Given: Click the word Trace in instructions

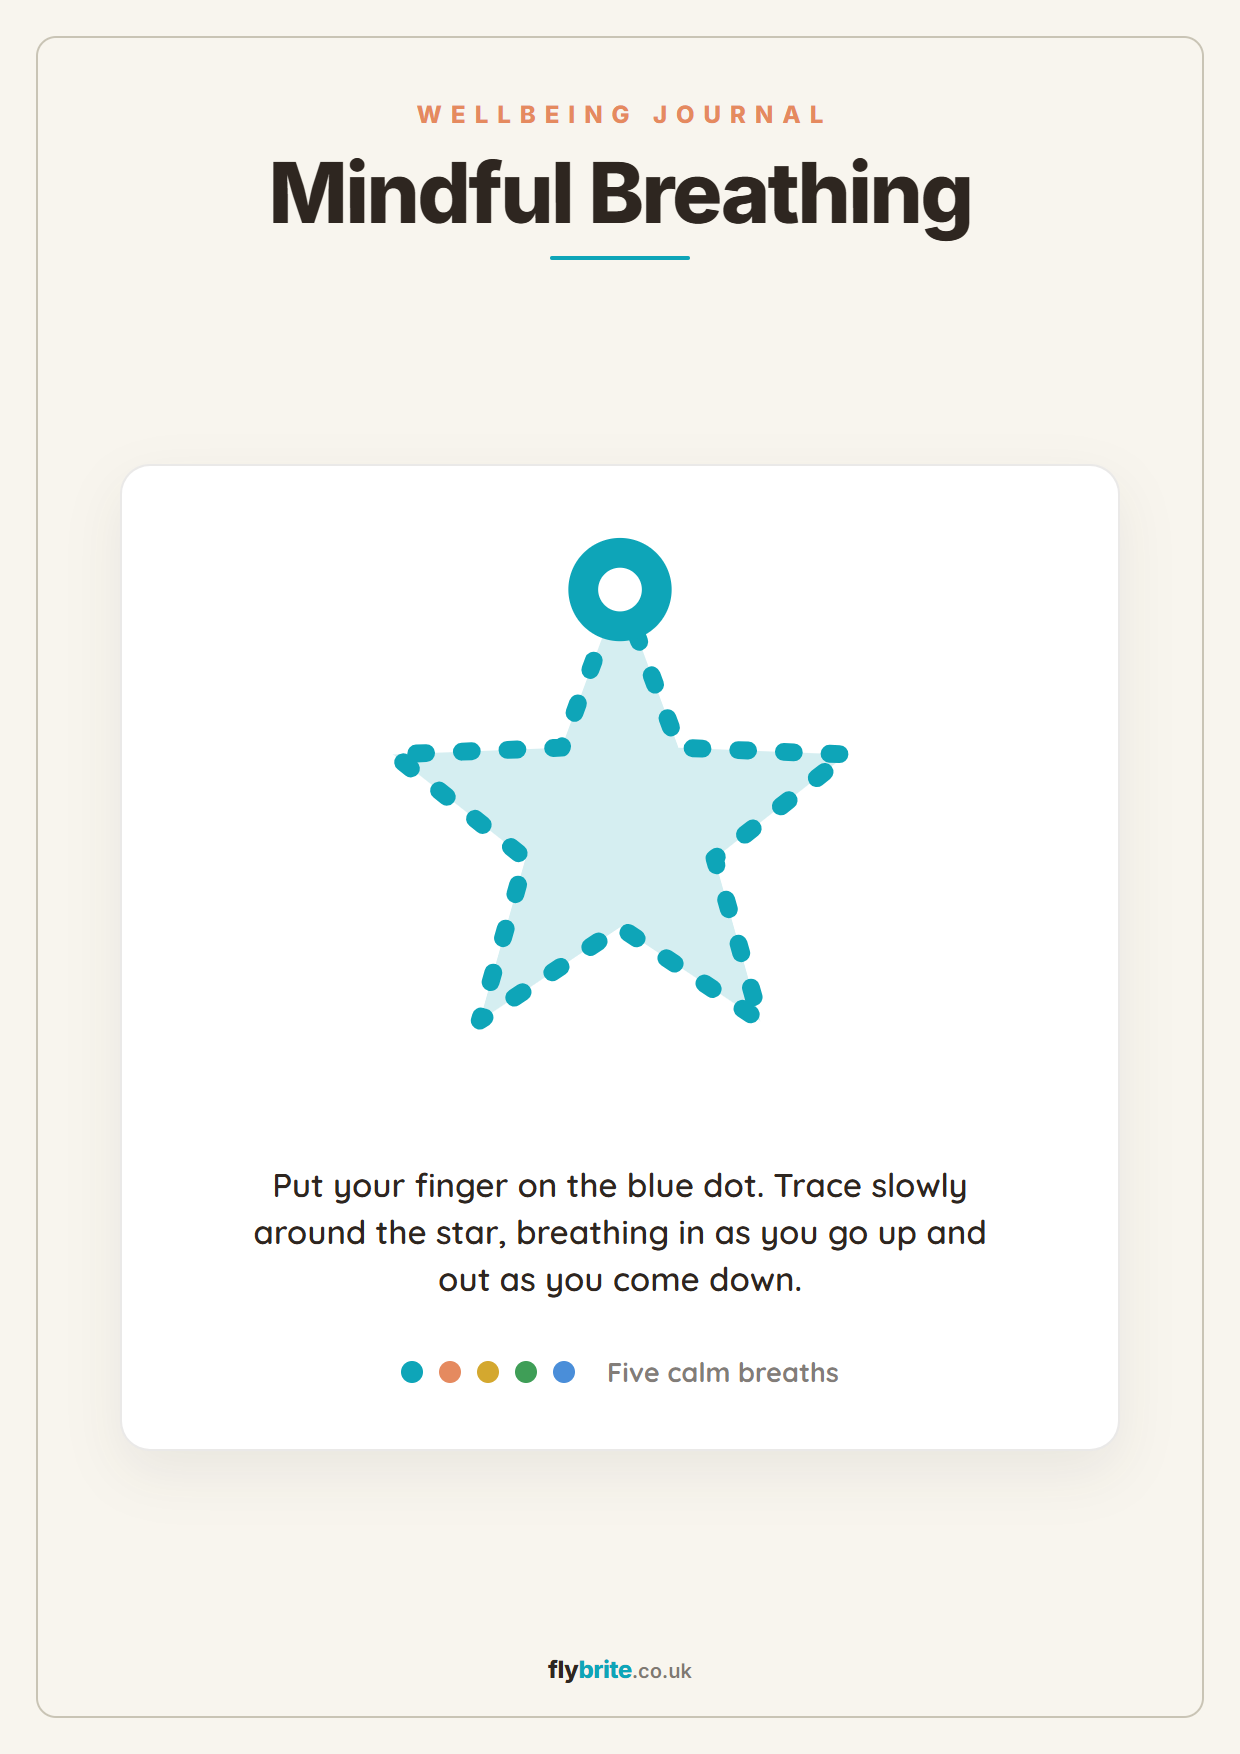Looking at the screenshot, I should pyautogui.click(x=818, y=1186).
